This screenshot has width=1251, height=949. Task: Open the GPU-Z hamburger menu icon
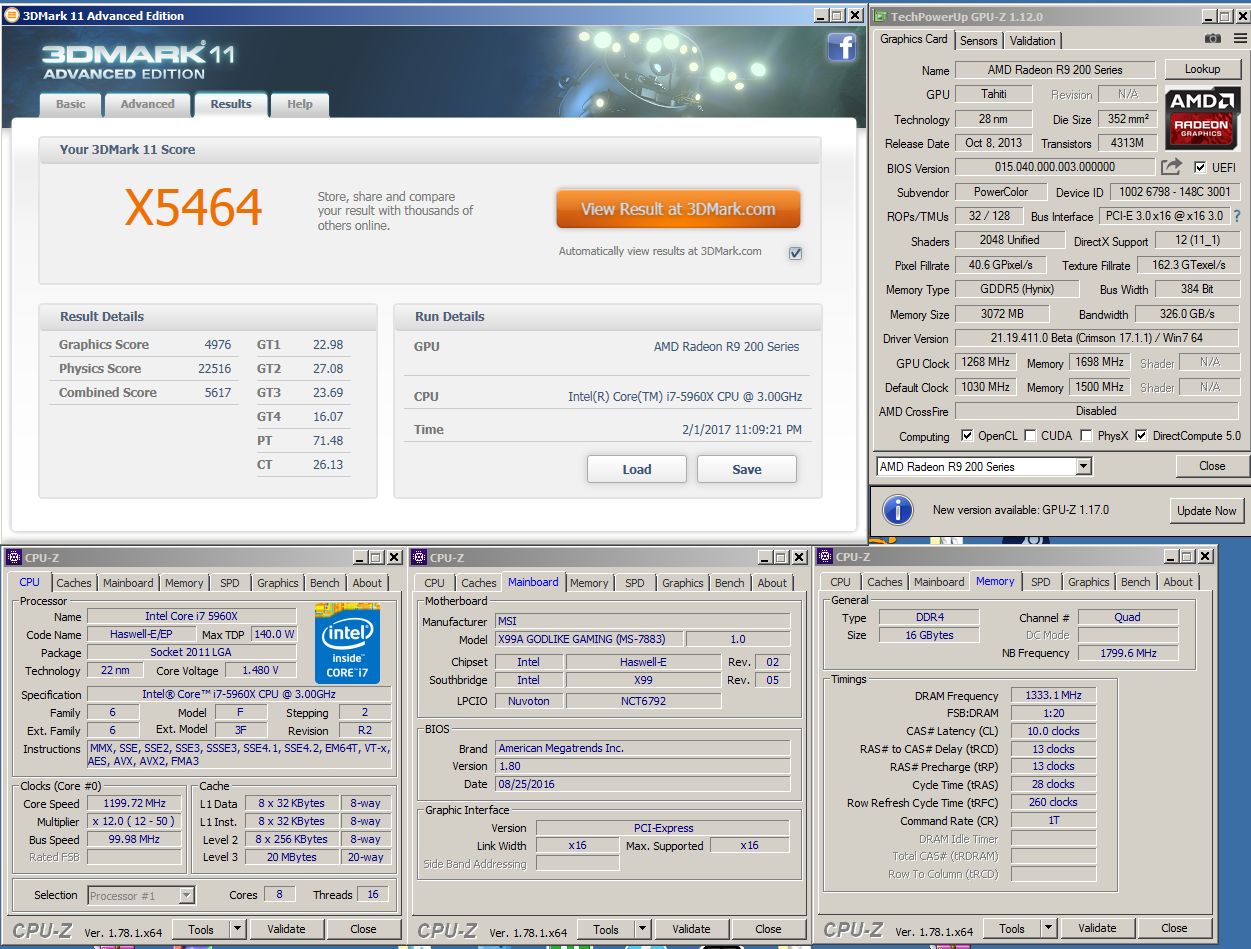(x=1240, y=39)
